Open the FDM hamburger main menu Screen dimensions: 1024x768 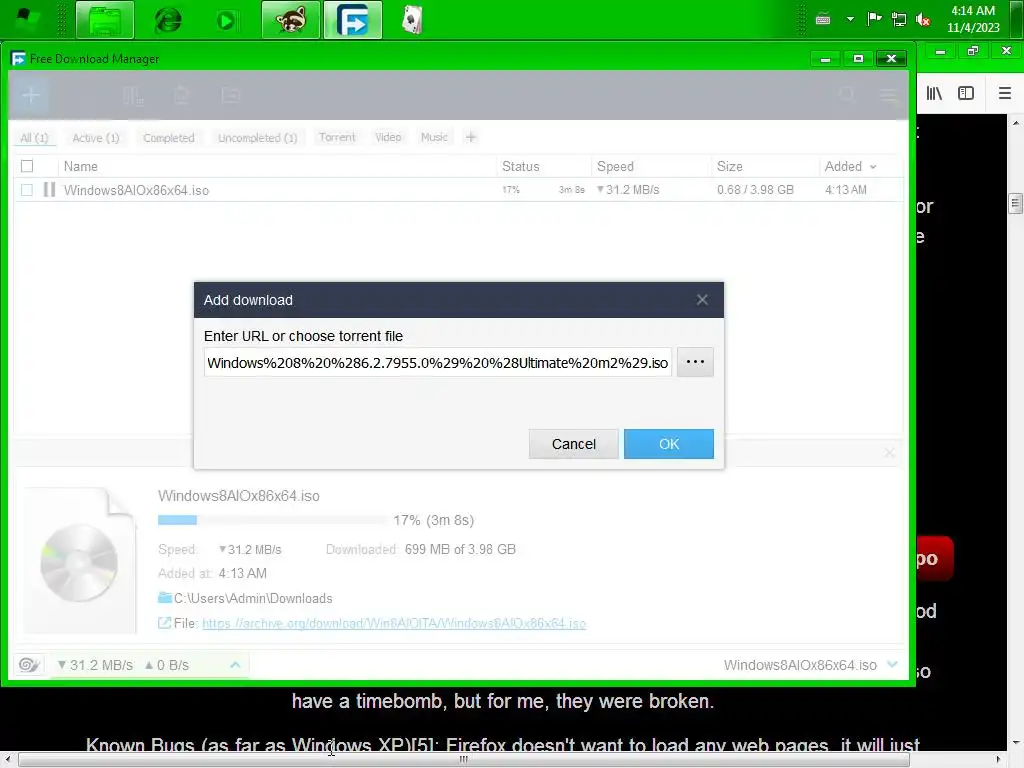tap(889, 96)
